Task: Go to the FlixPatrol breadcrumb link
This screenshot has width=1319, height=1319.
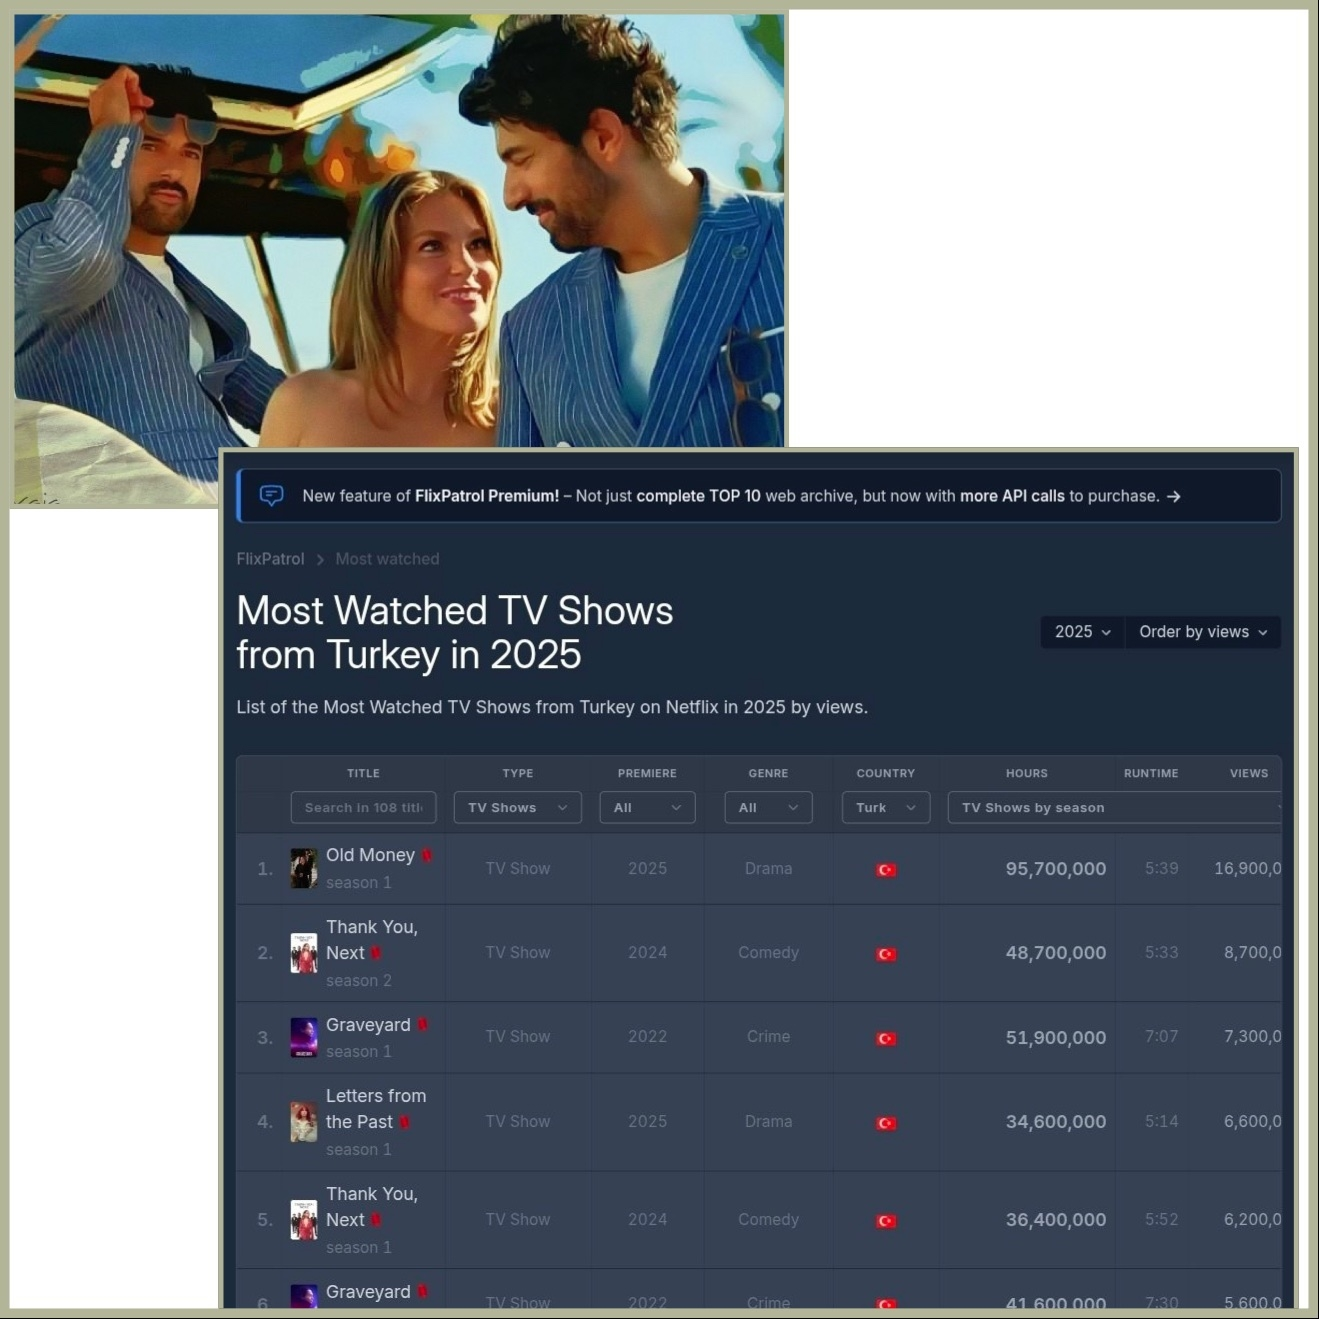Action: (270, 559)
